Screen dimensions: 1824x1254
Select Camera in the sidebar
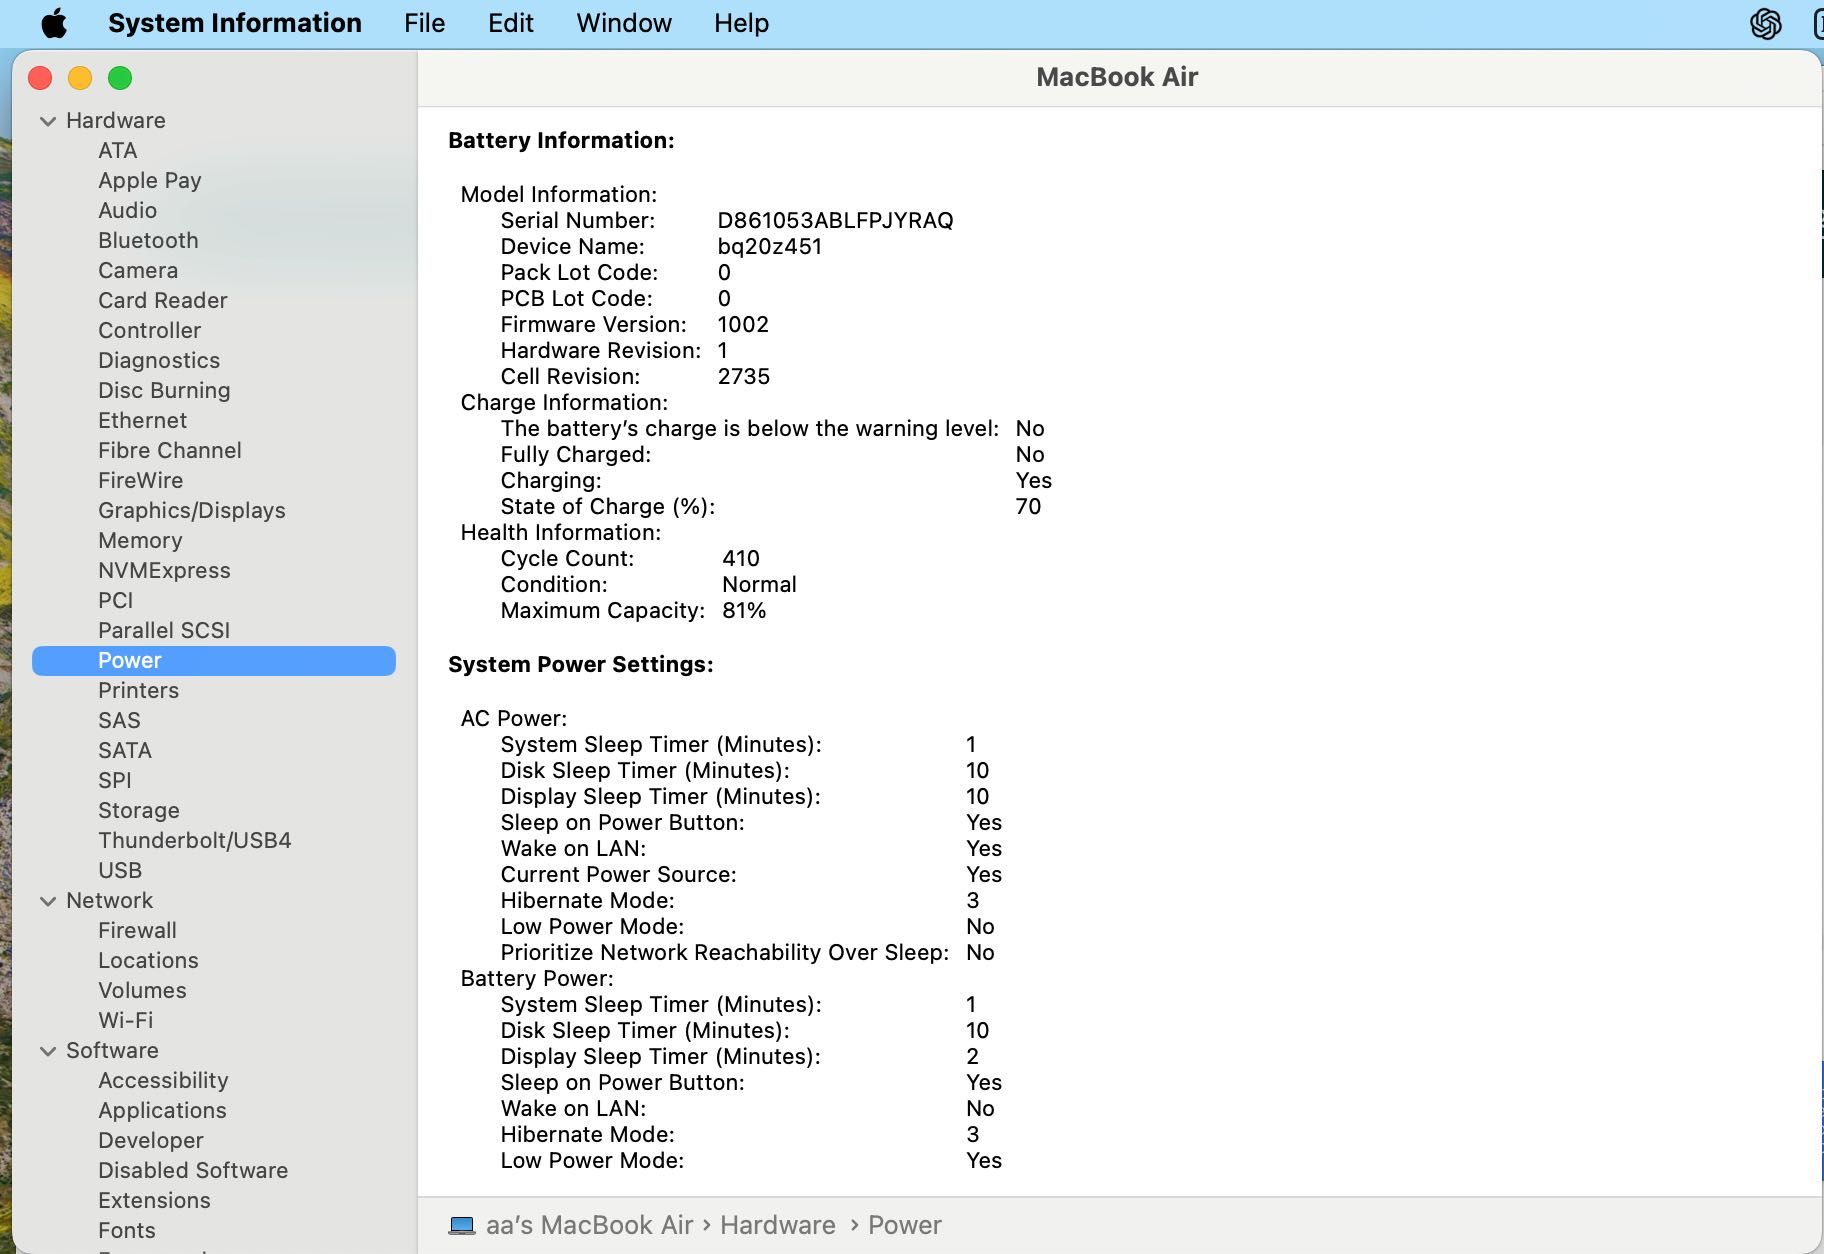tap(138, 270)
